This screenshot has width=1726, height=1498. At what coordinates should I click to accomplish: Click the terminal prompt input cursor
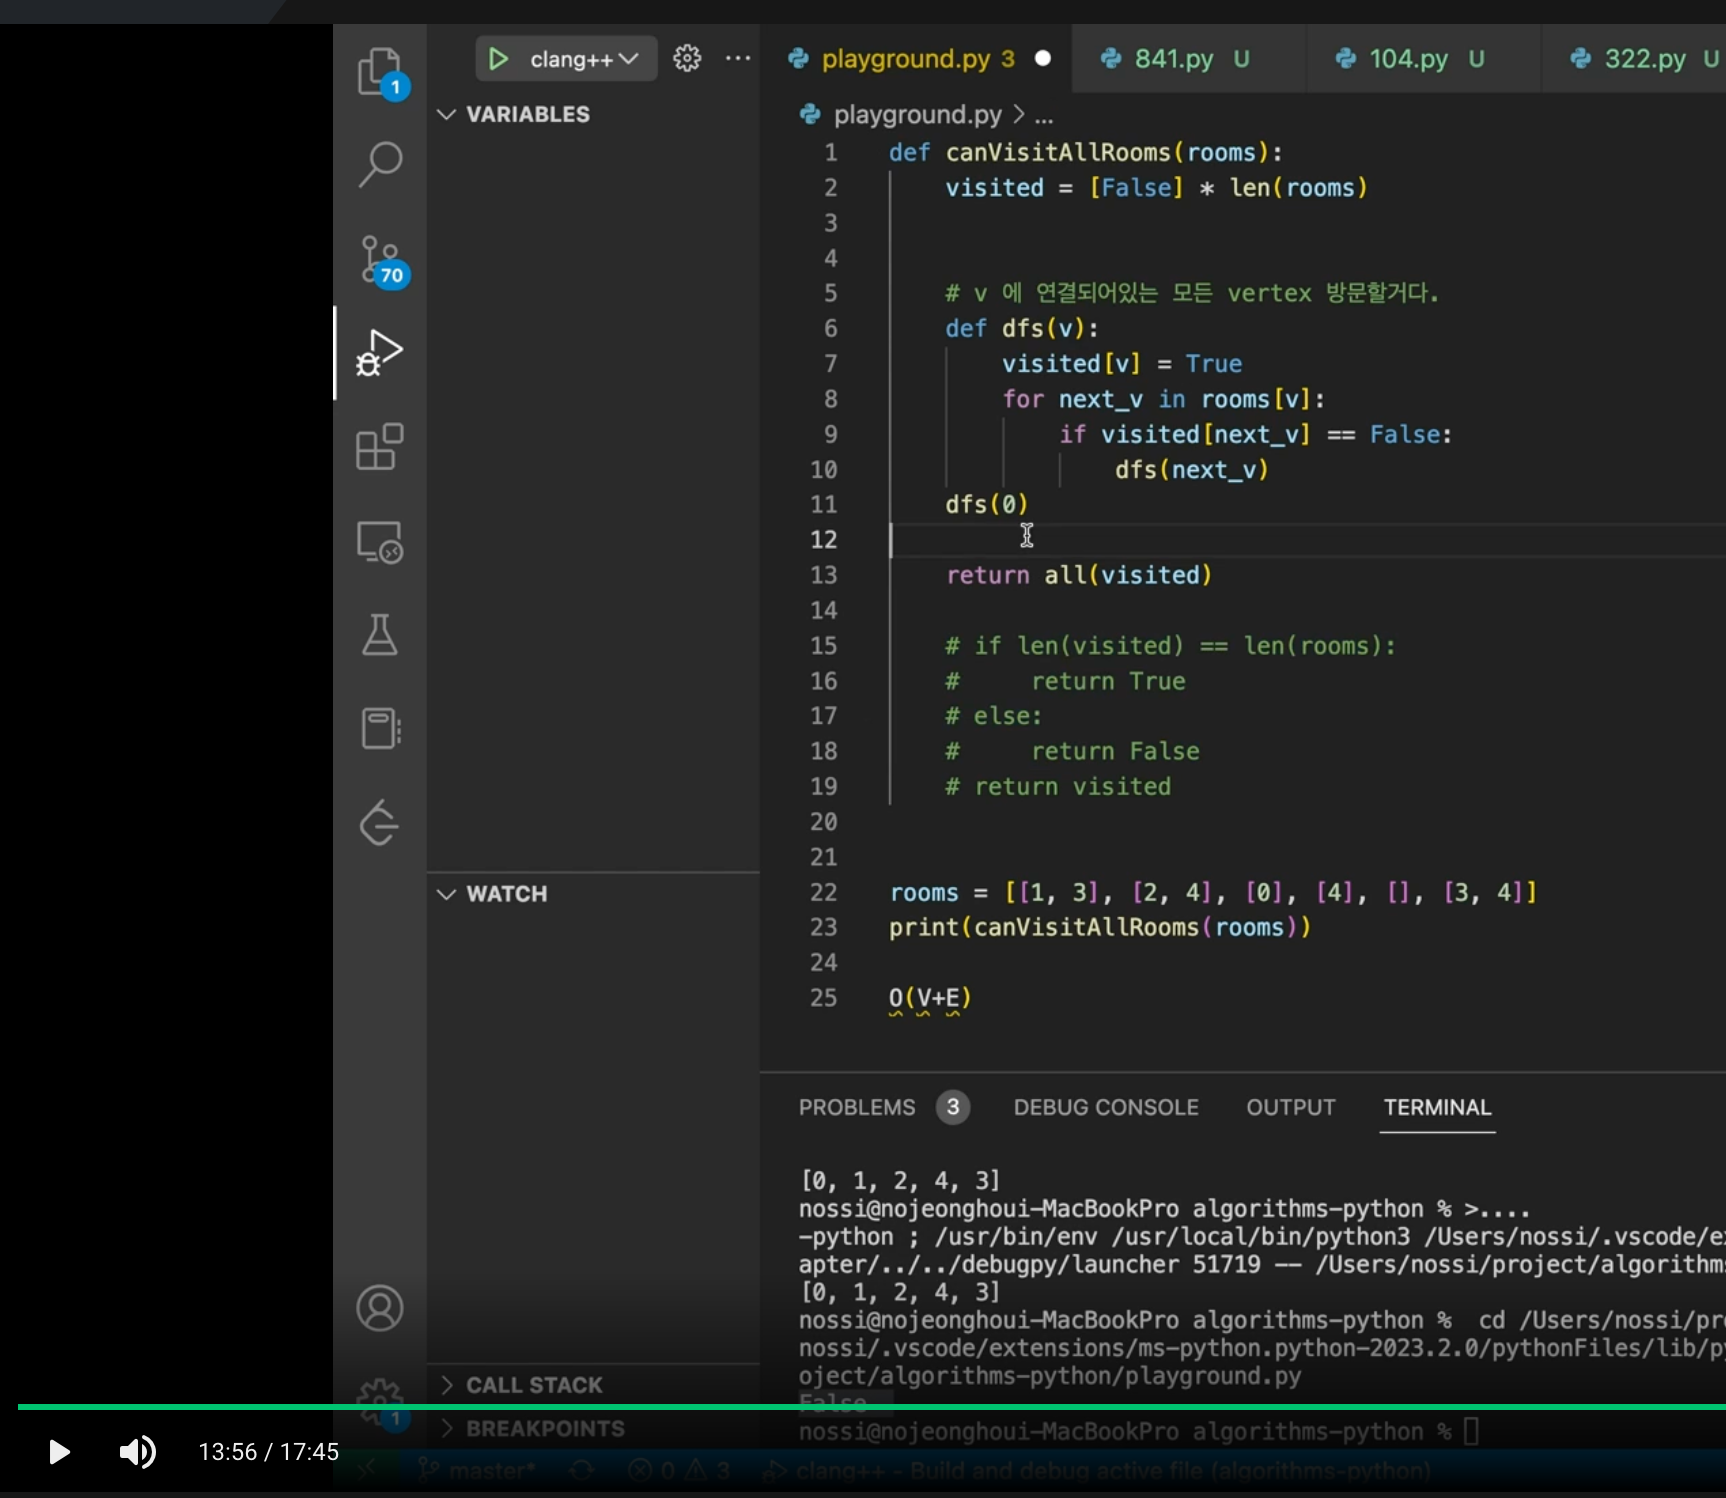1471,1432
